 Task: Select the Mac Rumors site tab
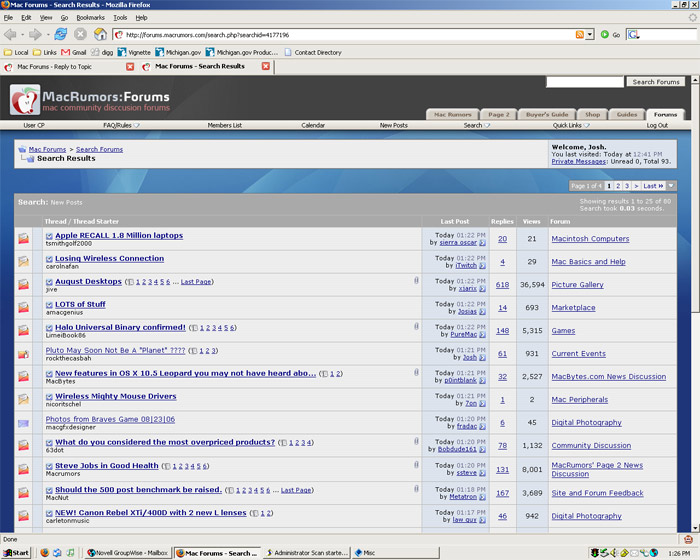pyautogui.click(x=453, y=114)
